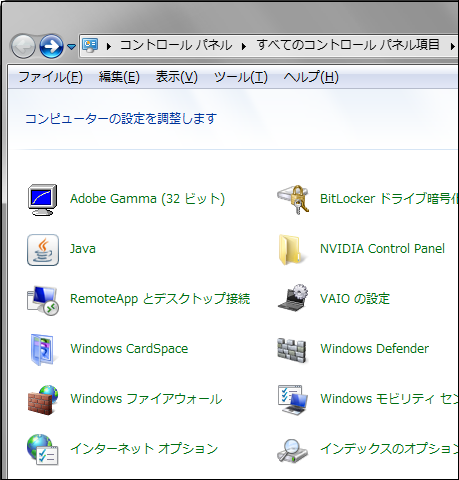Click the Windows Defender wall icon
The width and height of the screenshot is (459, 480).
pos(292,350)
